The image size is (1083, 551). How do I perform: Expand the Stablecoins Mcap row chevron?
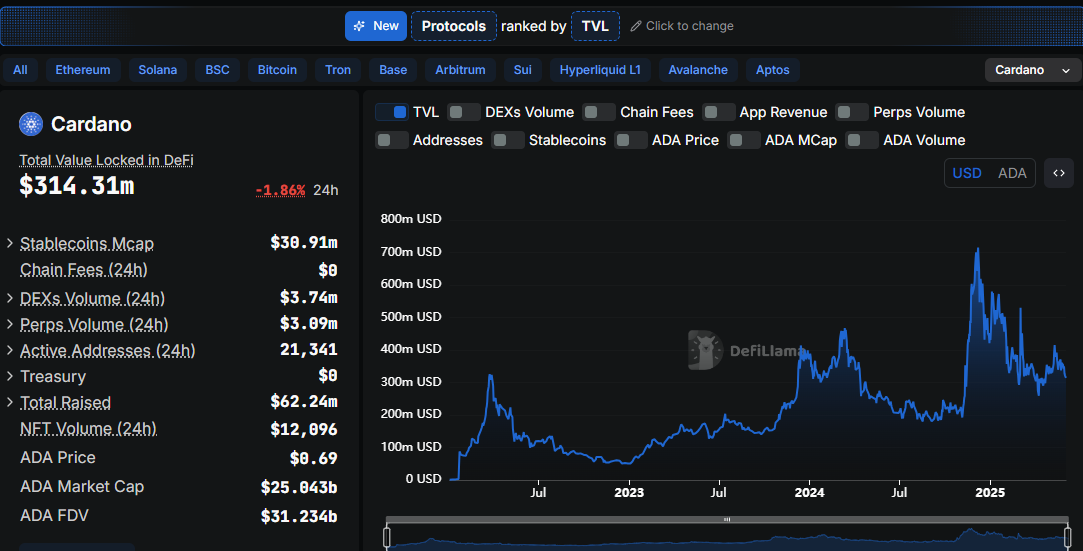point(10,243)
